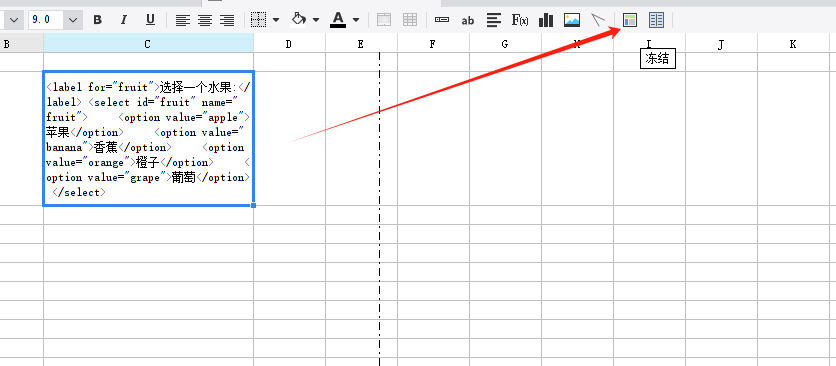Select column E header
Screen dimensions: 836x366
pyautogui.click(x=361, y=44)
